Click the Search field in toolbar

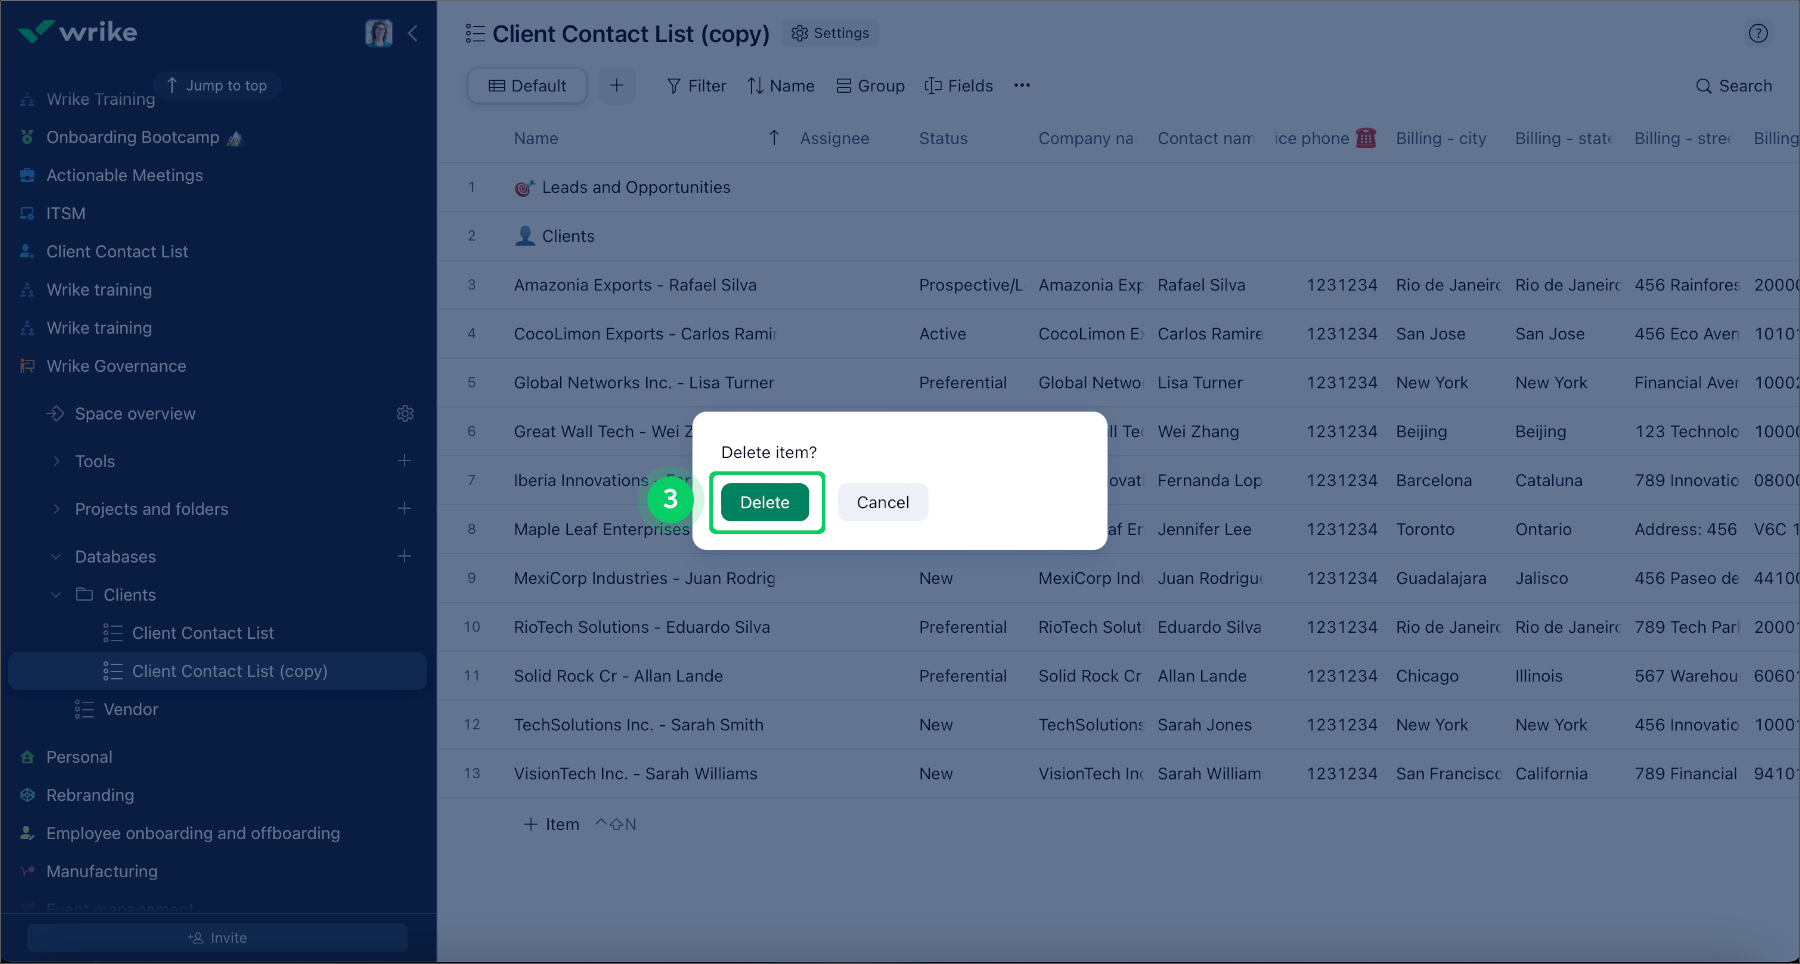tap(1734, 86)
